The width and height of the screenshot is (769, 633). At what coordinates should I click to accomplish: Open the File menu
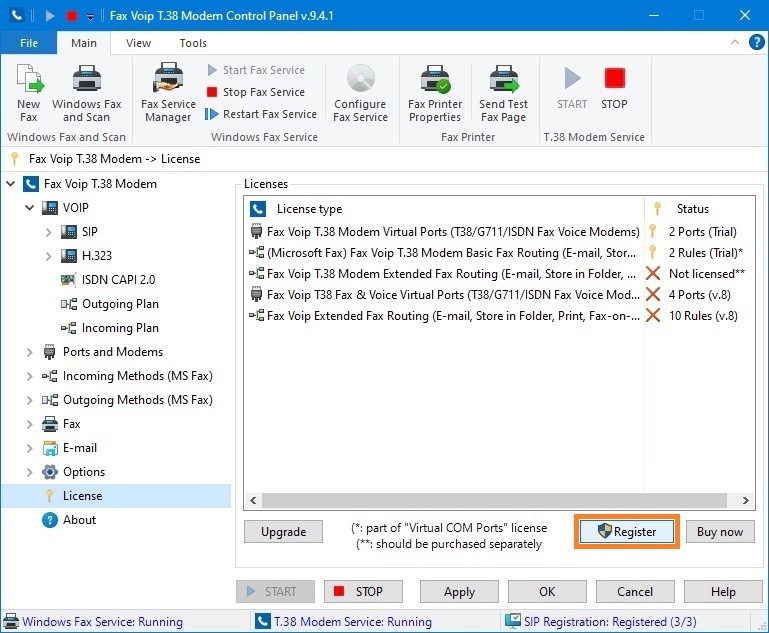coord(29,43)
